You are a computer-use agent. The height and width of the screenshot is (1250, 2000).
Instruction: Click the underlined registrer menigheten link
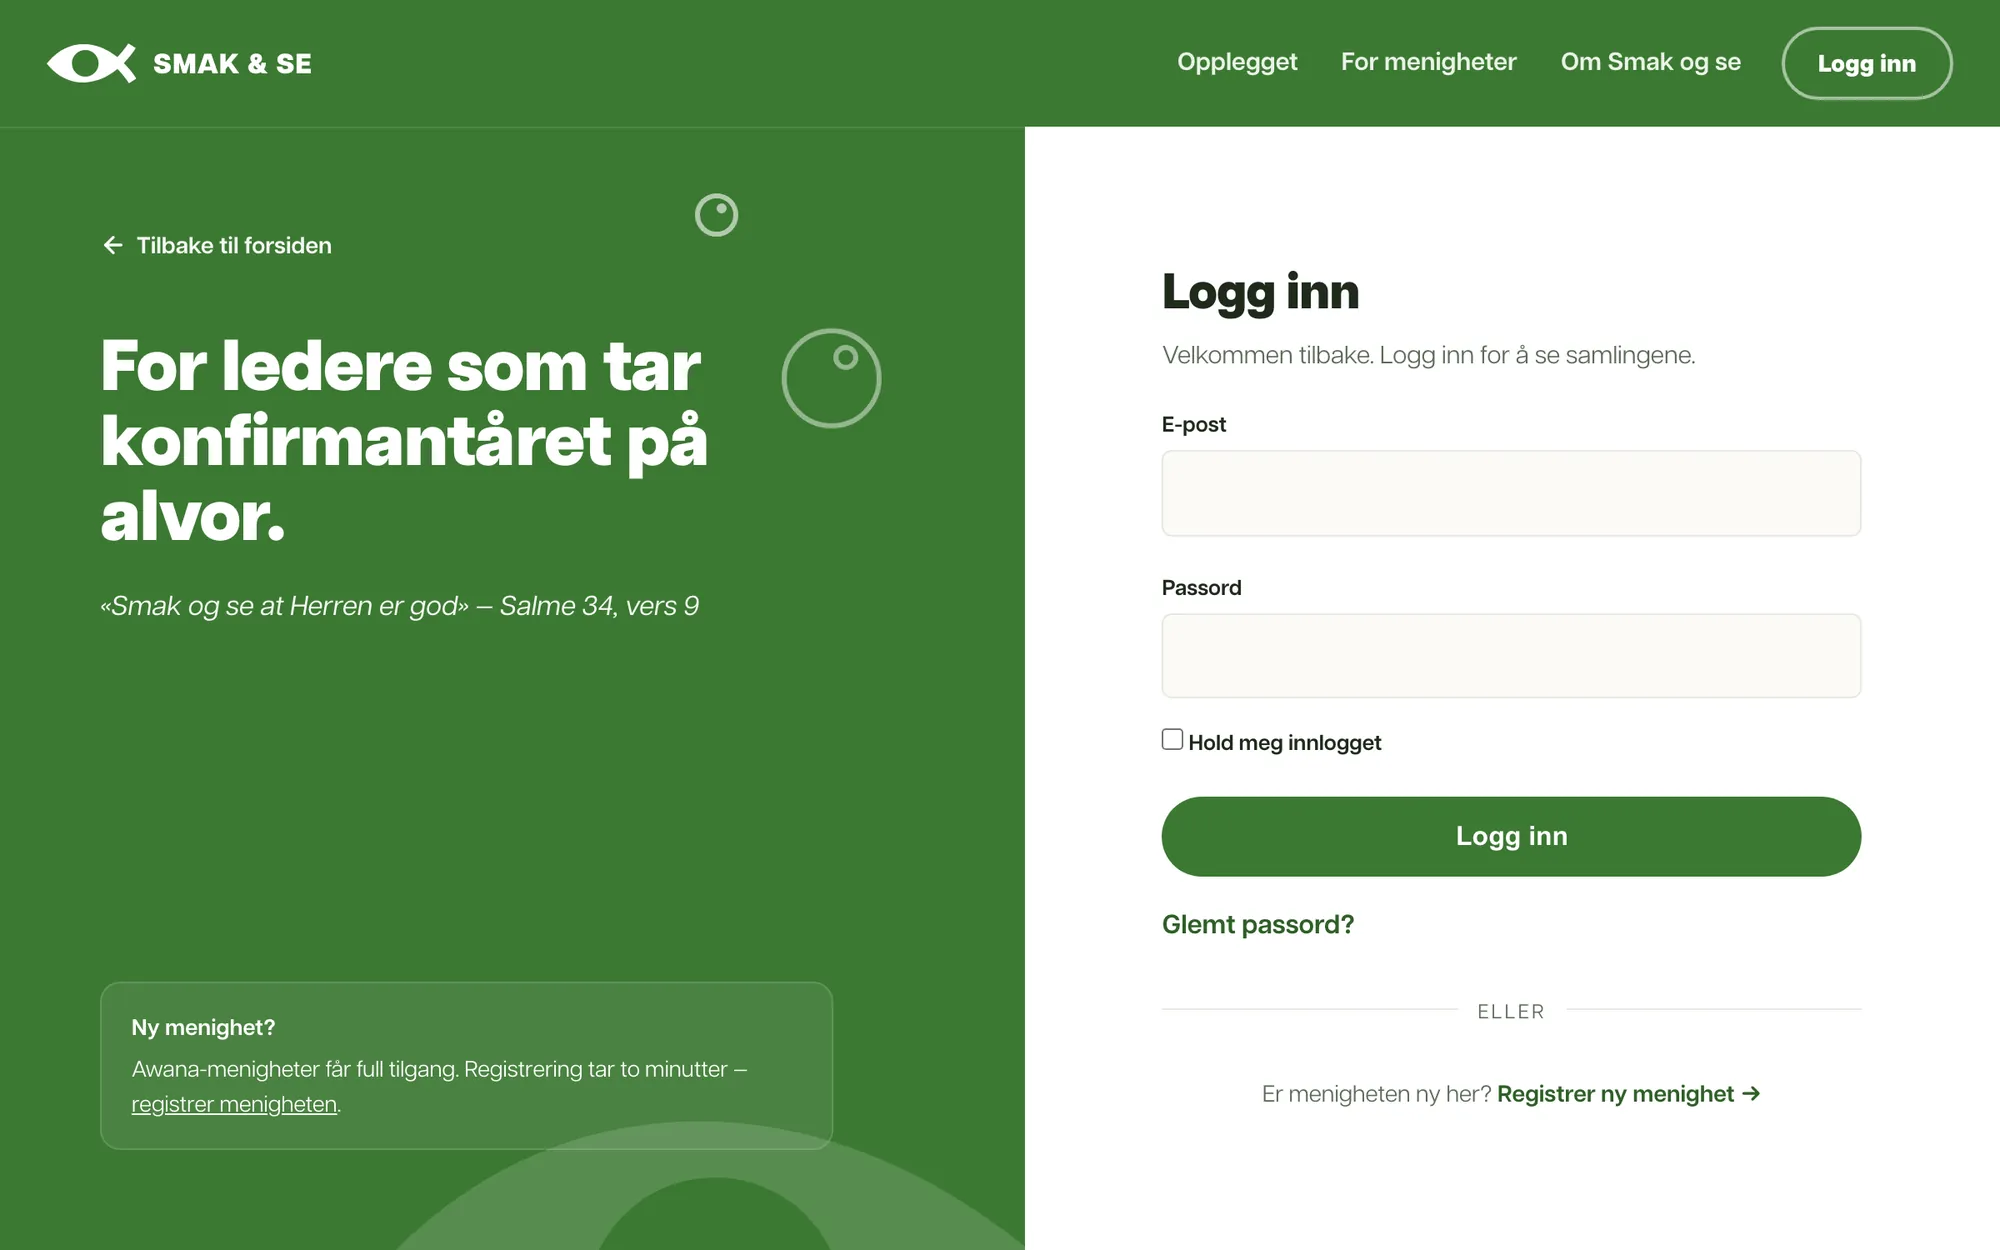234,1104
